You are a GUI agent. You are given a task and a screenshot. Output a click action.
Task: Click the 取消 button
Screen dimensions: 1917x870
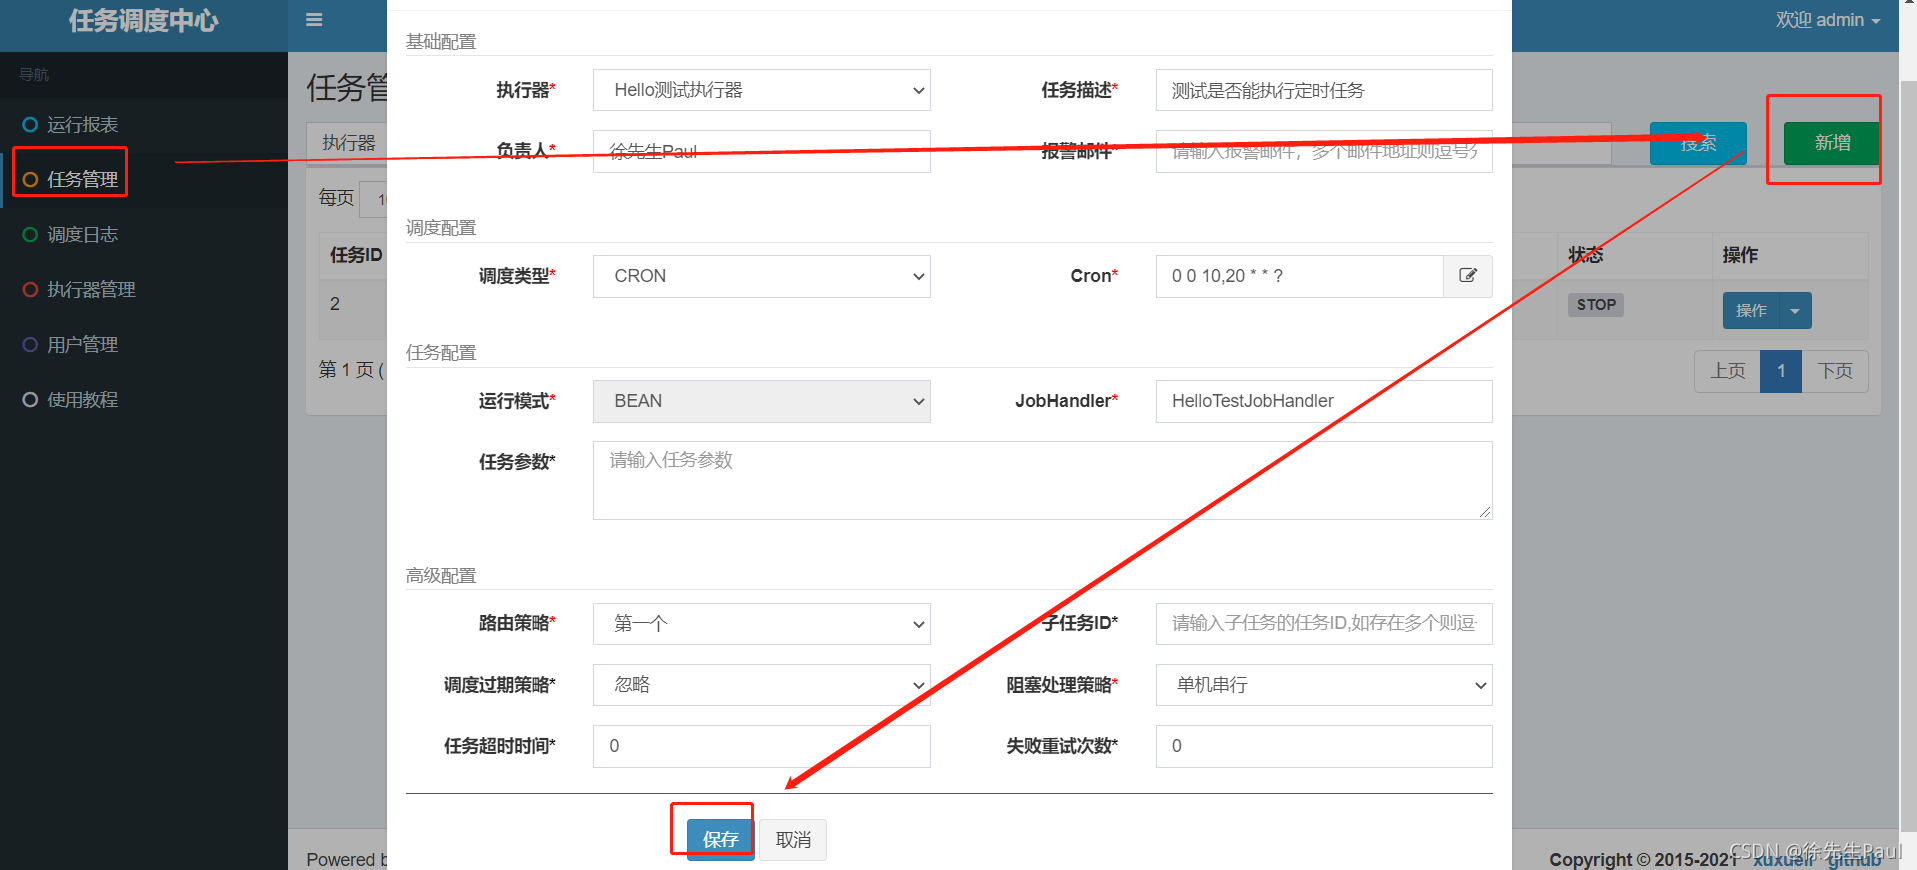[793, 839]
